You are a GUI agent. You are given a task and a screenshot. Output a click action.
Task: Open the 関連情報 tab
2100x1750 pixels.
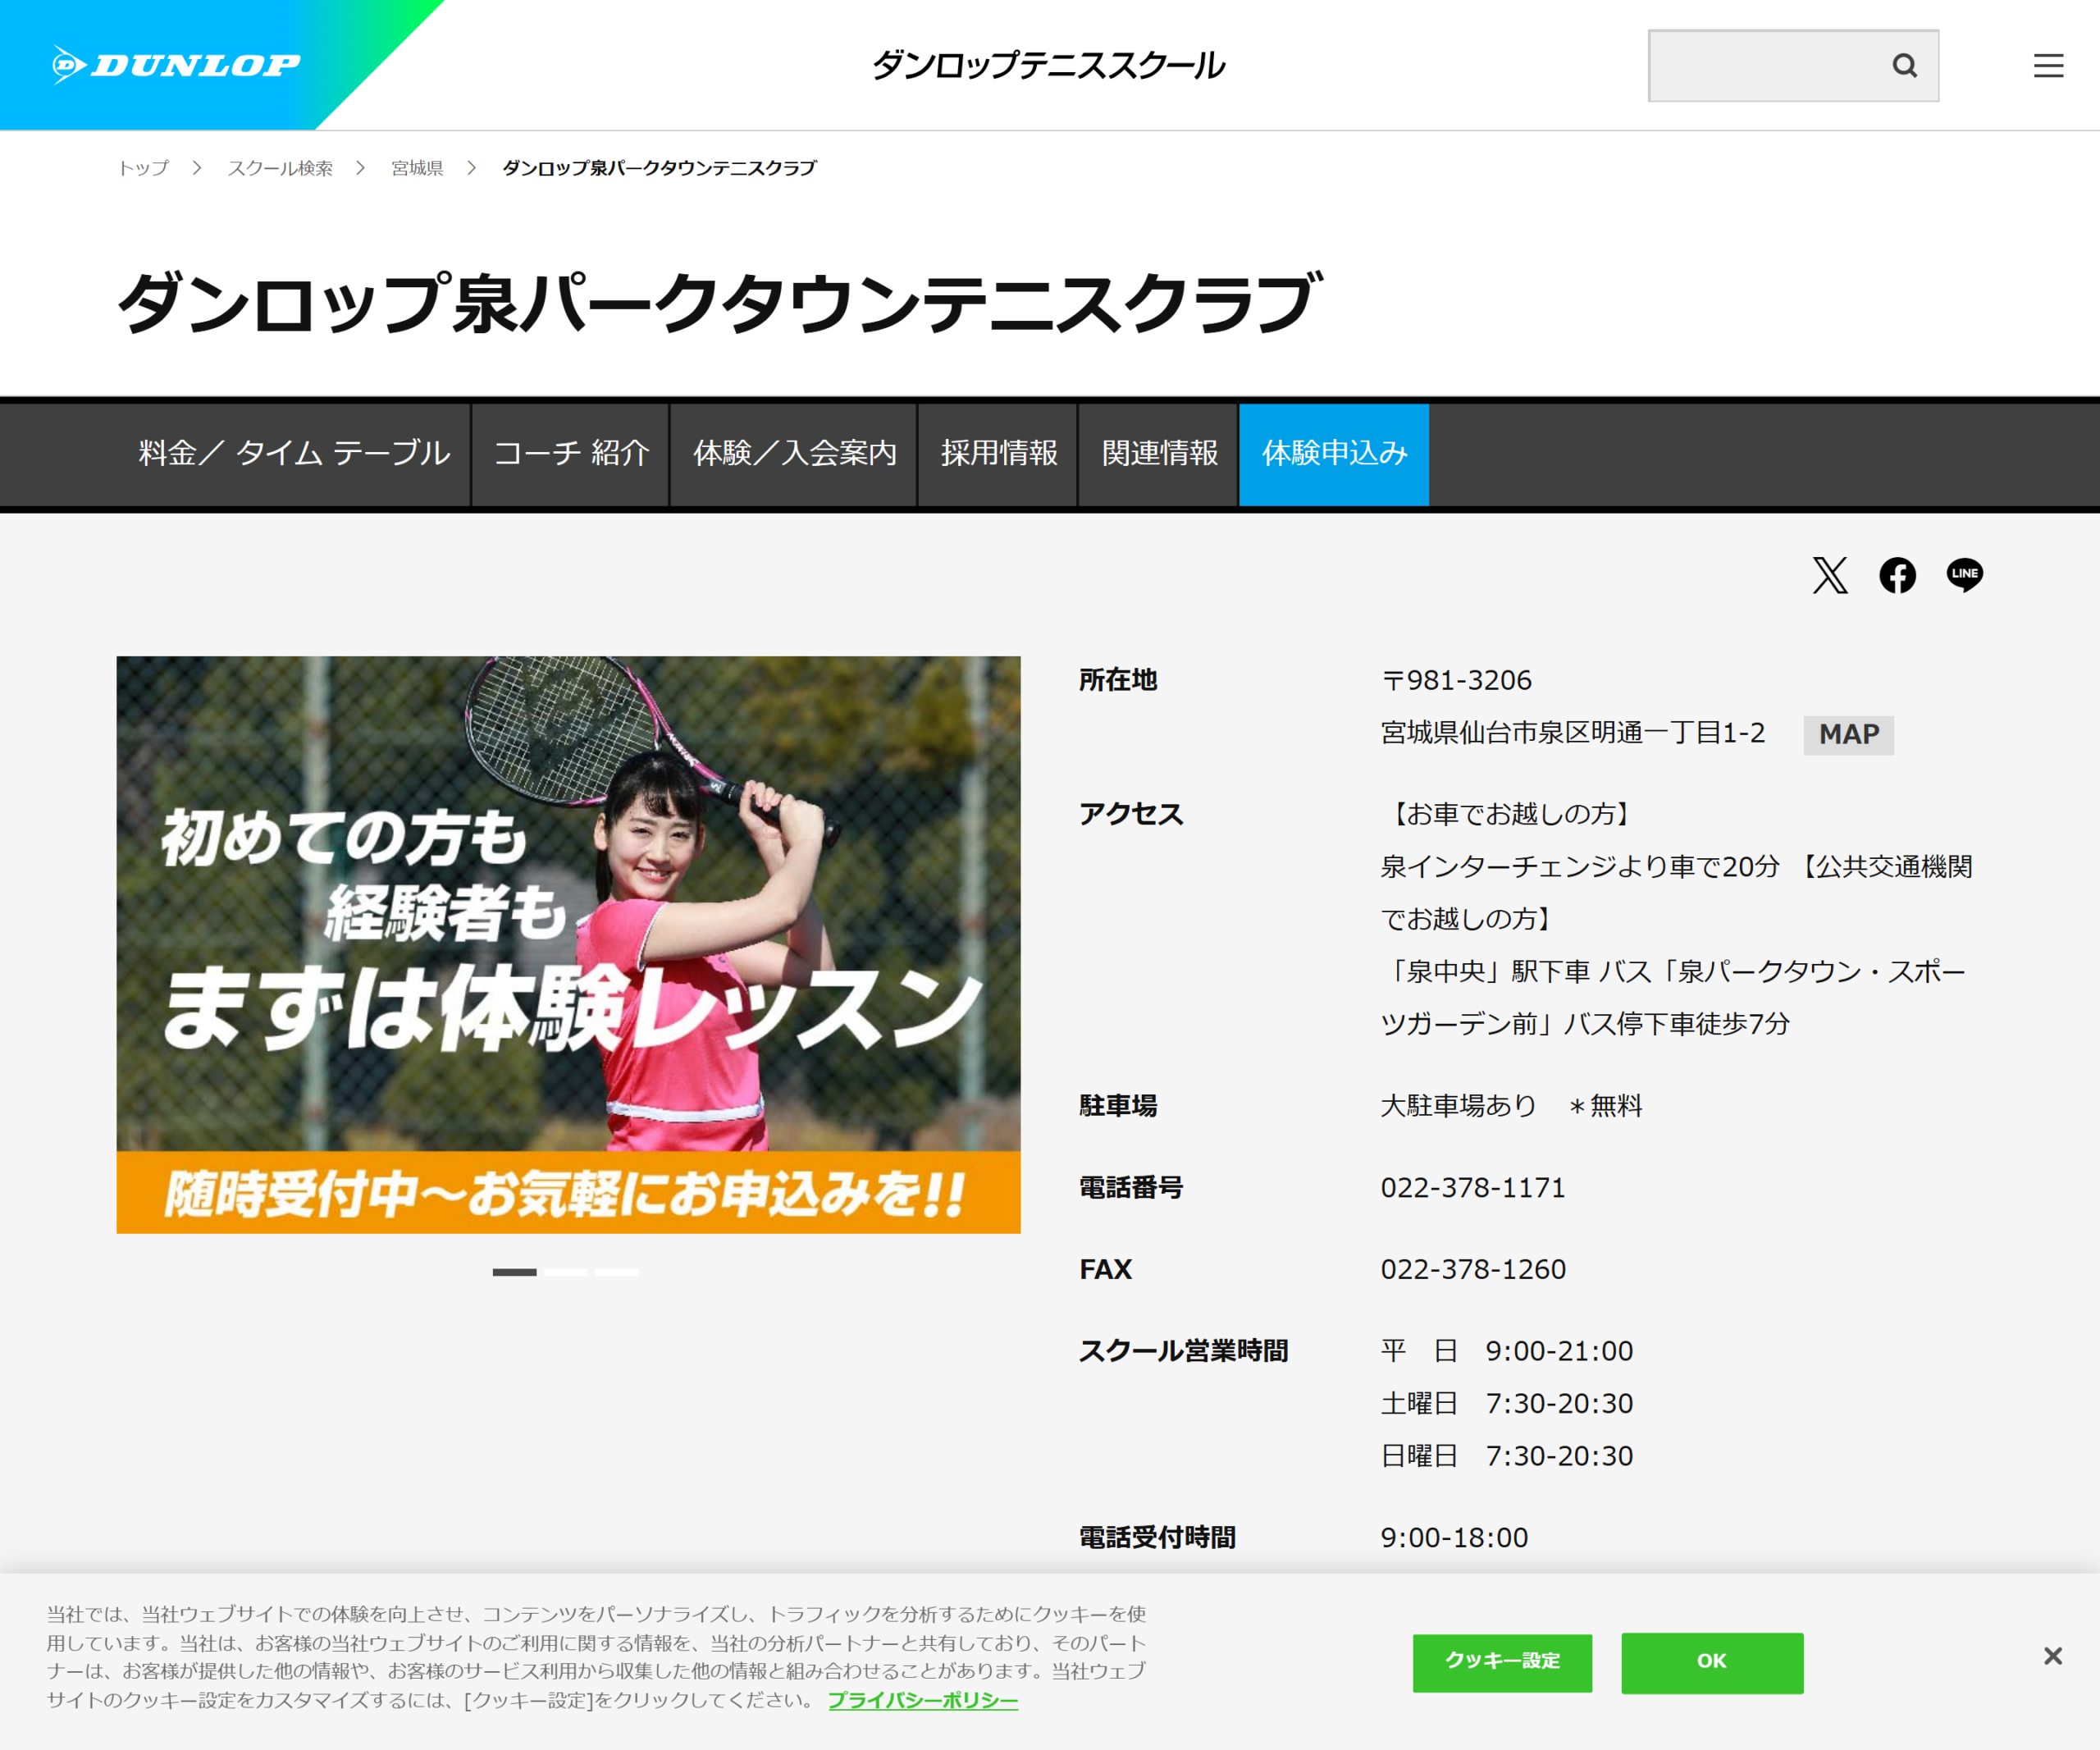(1159, 454)
